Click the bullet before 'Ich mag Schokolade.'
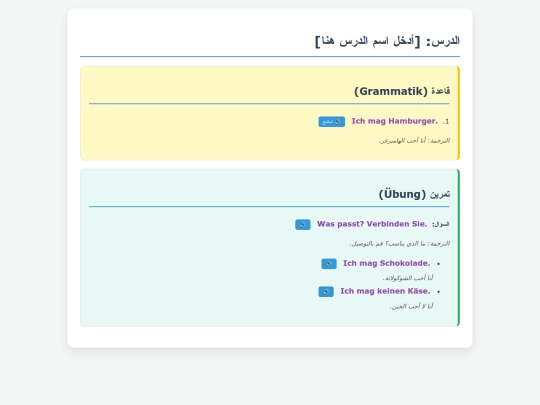This screenshot has height=405, width=540. click(438, 264)
